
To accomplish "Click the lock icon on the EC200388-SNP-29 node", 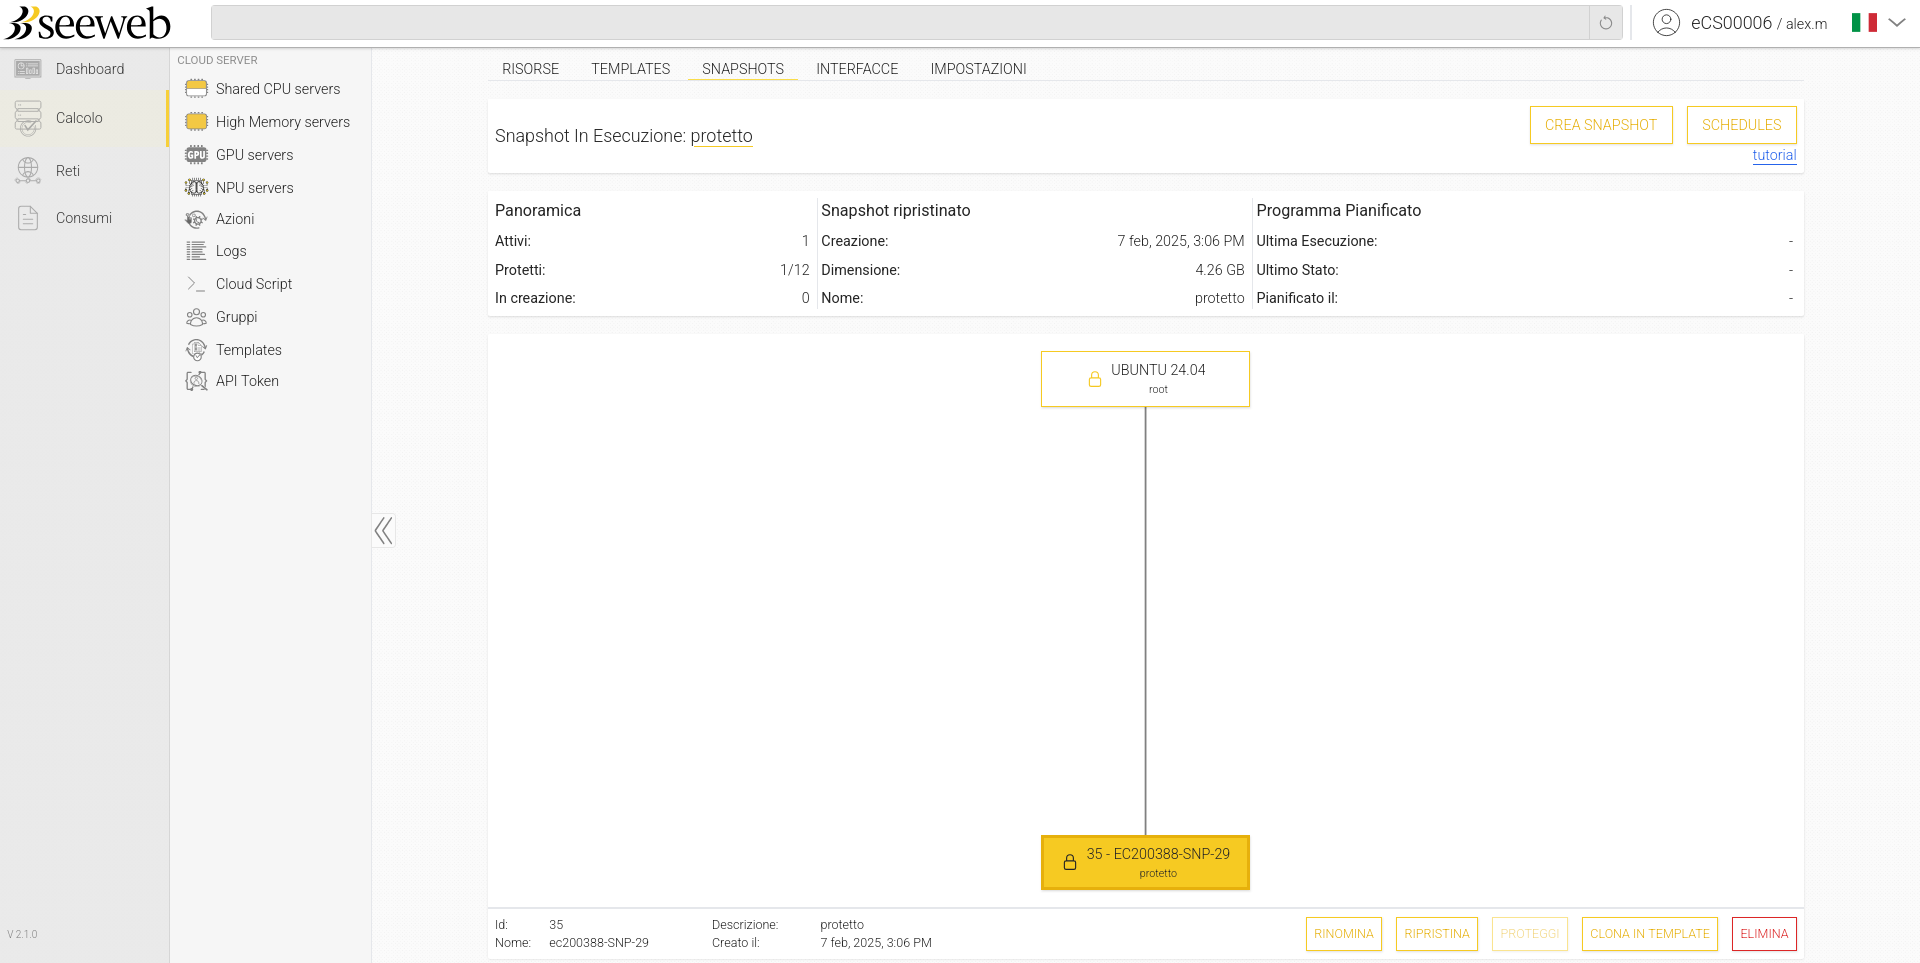I will (x=1070, y=862).
